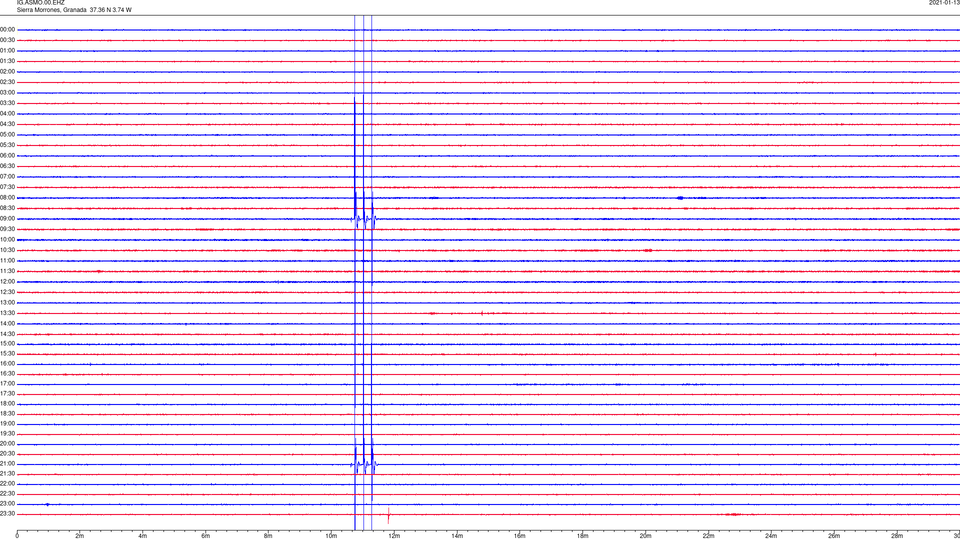
Task: Select the 13:30 trace time label
Action: click(x=7, y=313)
